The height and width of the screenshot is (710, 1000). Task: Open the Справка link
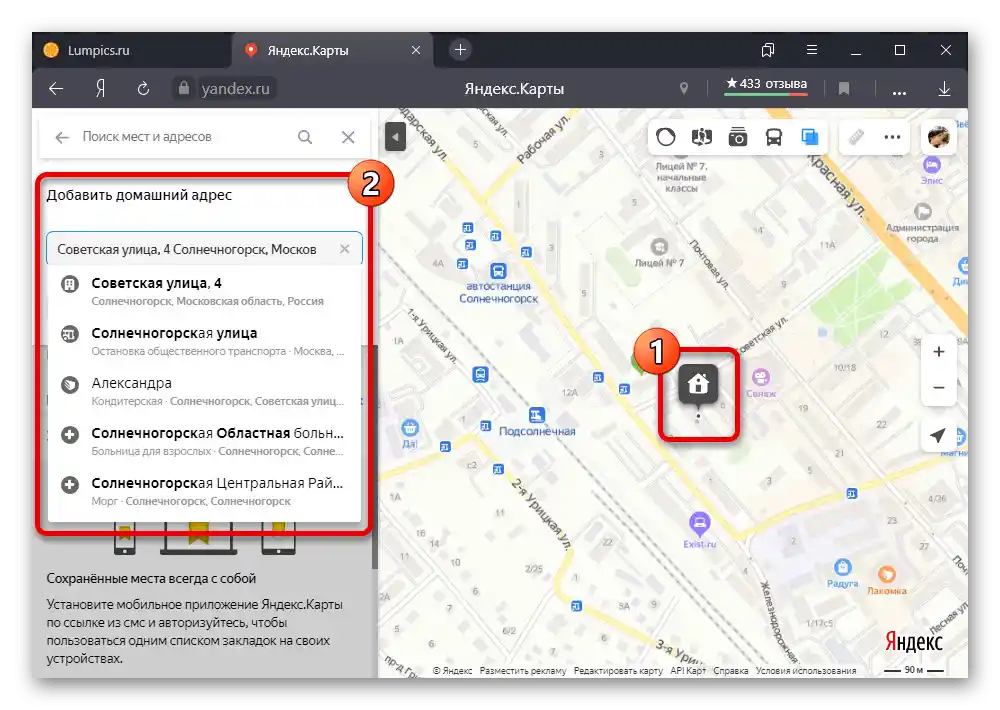[731, 670]
